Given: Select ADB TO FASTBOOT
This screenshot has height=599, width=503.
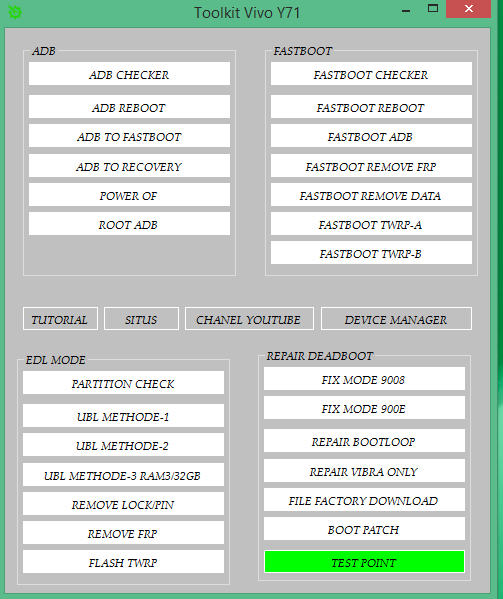Looking at the screenshot, I should (x=129, y=136).
